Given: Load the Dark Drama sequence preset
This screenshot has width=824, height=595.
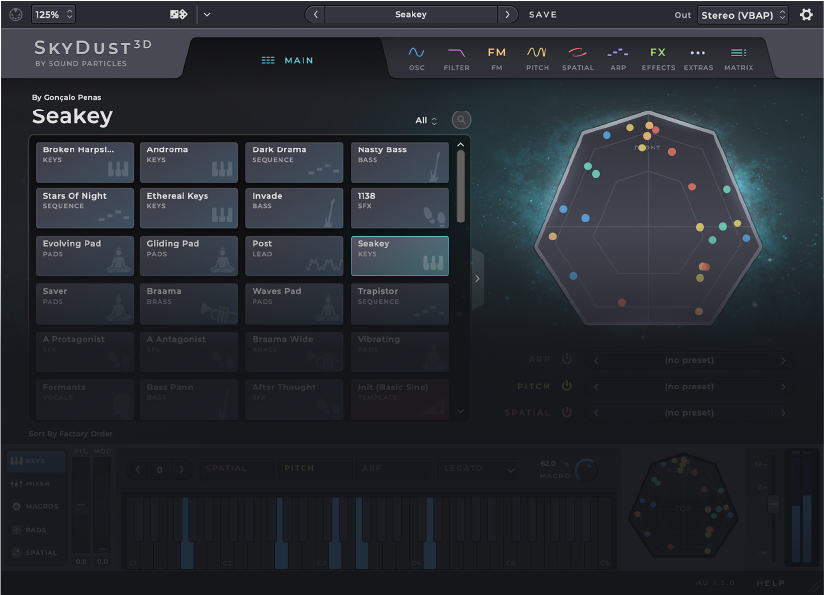Looking at the screenshot, I should (x=294, y=162).
